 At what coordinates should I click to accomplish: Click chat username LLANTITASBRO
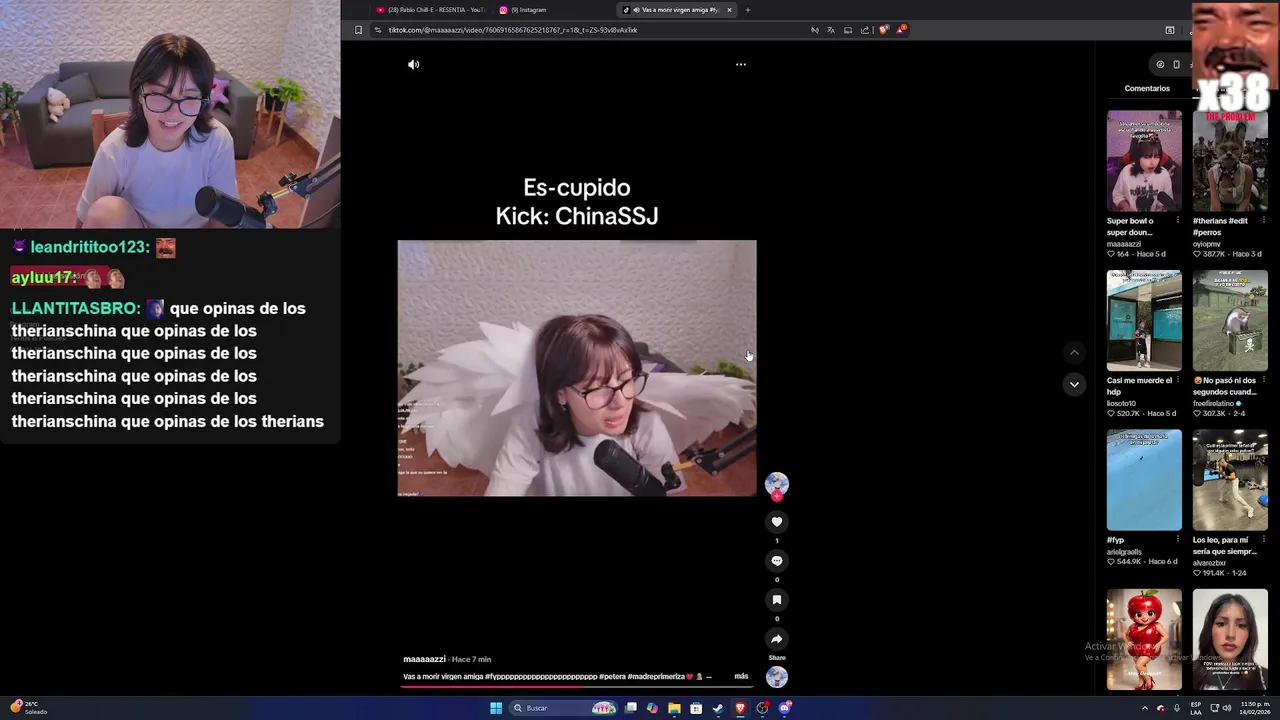(x=76, y=309)
